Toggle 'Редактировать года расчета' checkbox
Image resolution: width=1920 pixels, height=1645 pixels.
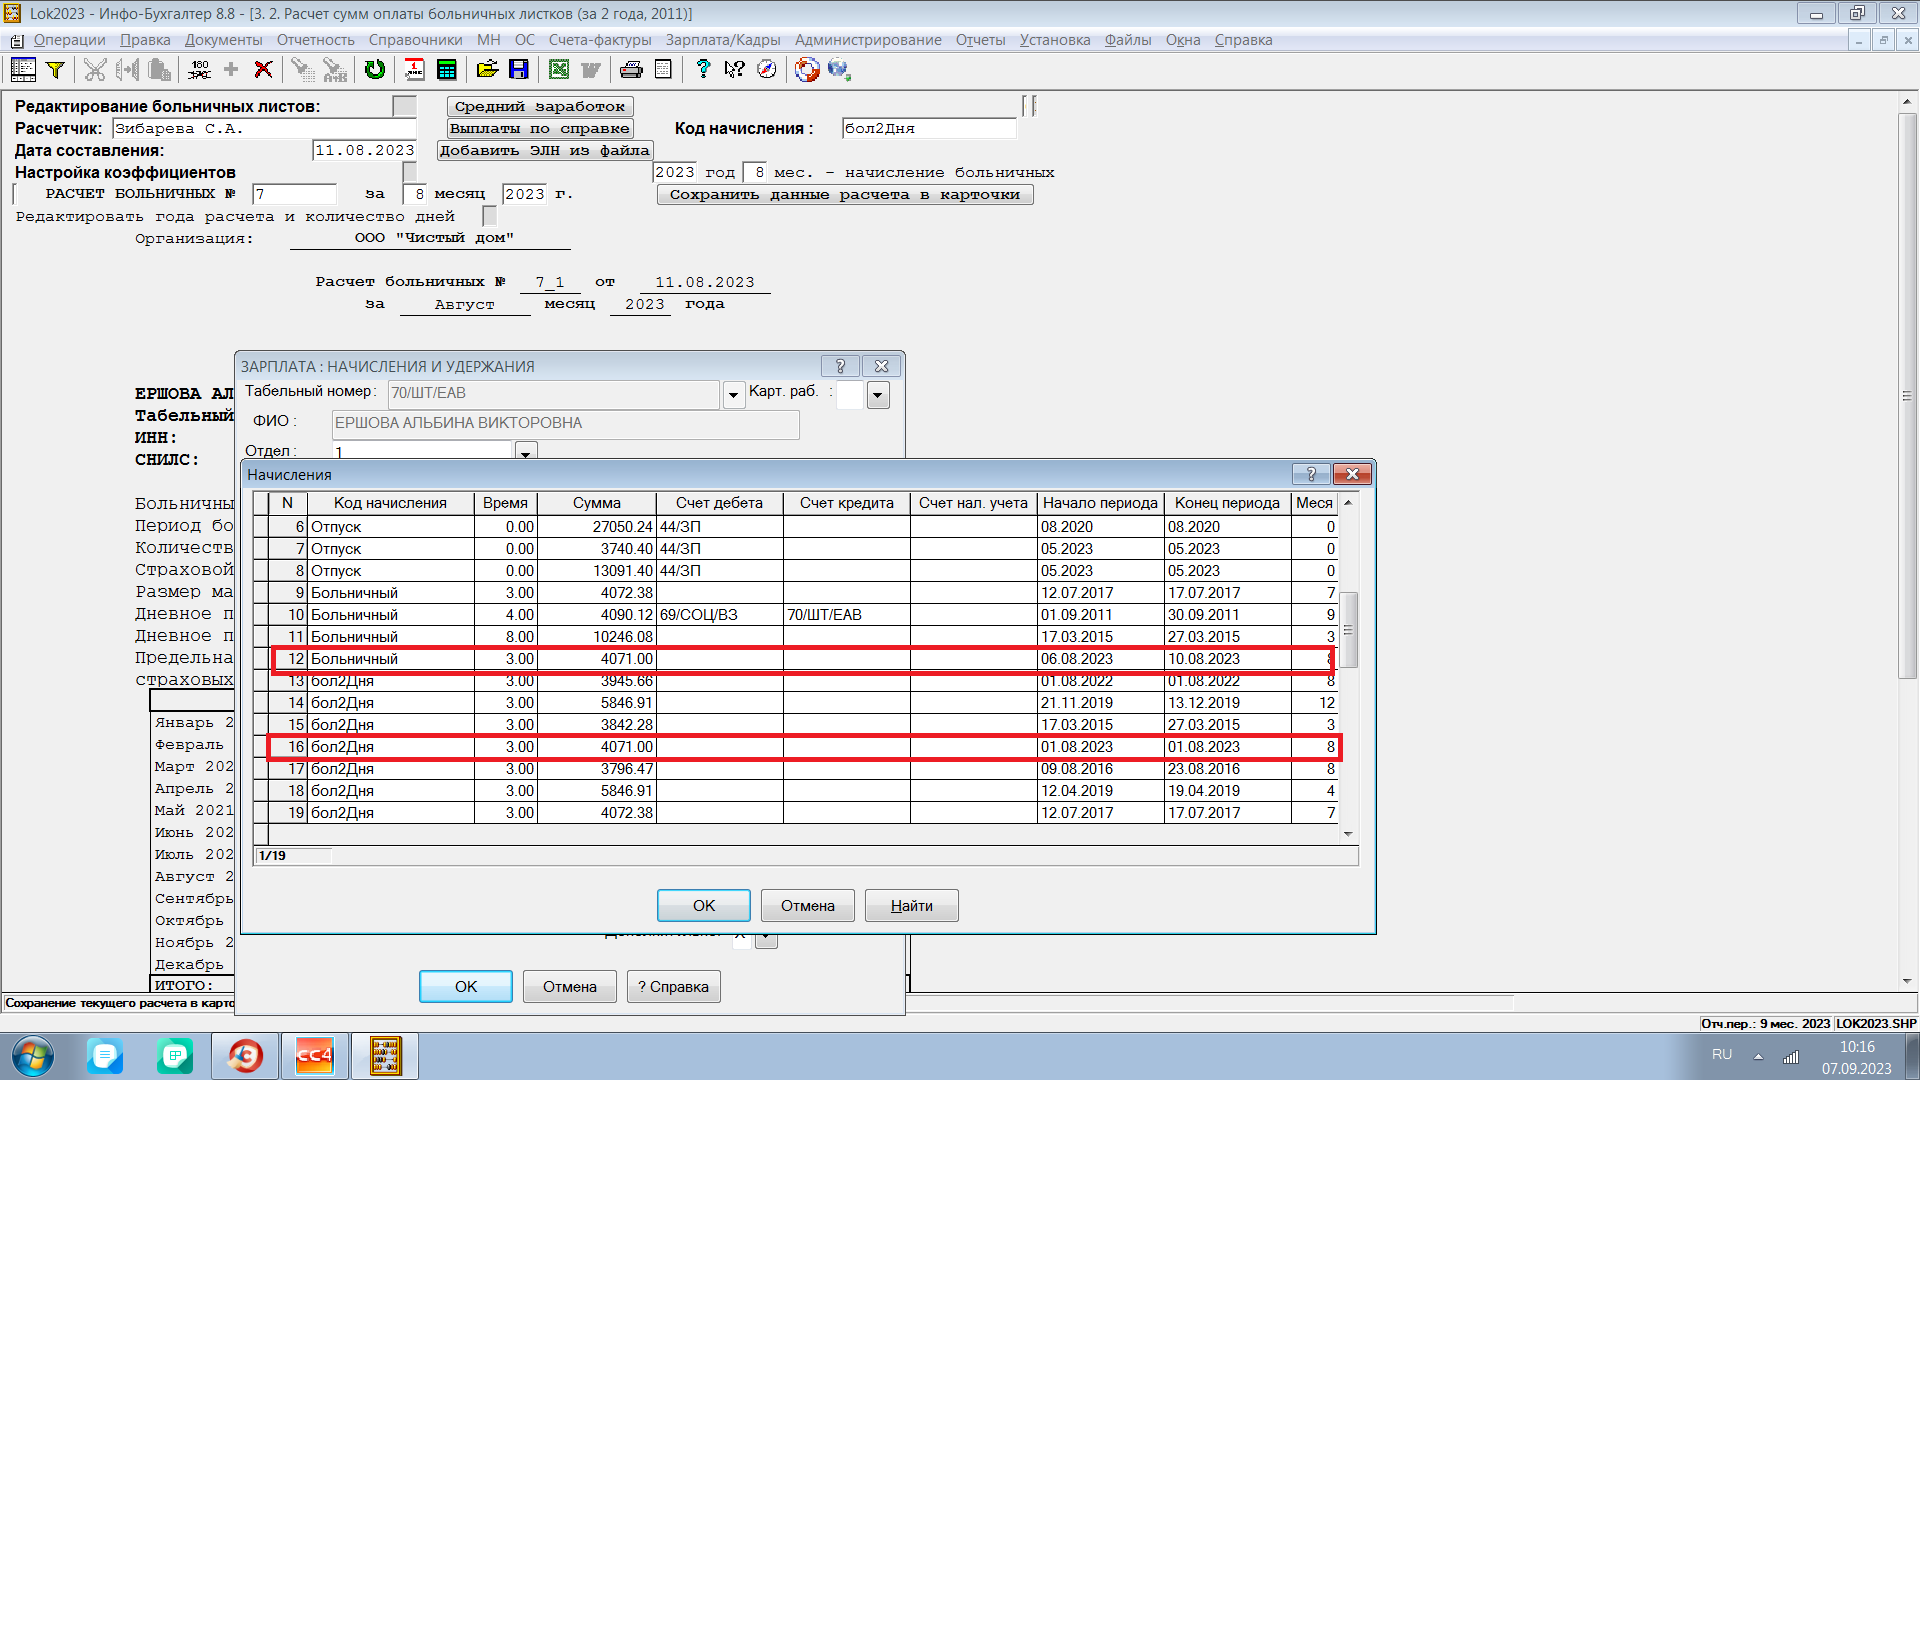(x=489, y=216)
